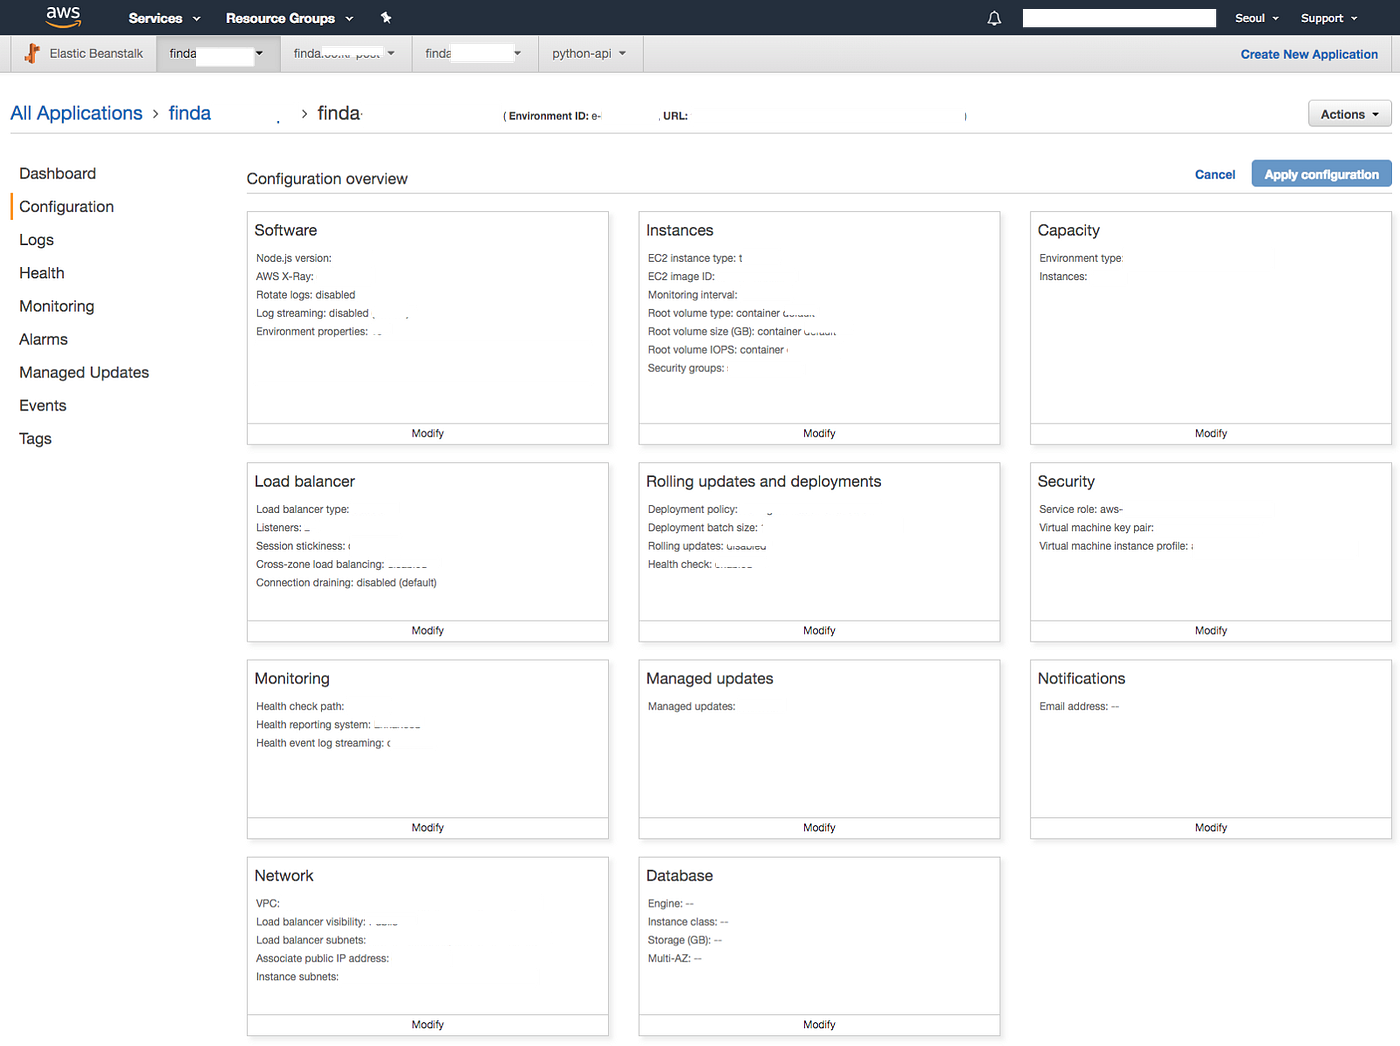Click the 'Configuration overview' heading
1400x1046 pixels.
pos(327,179)
